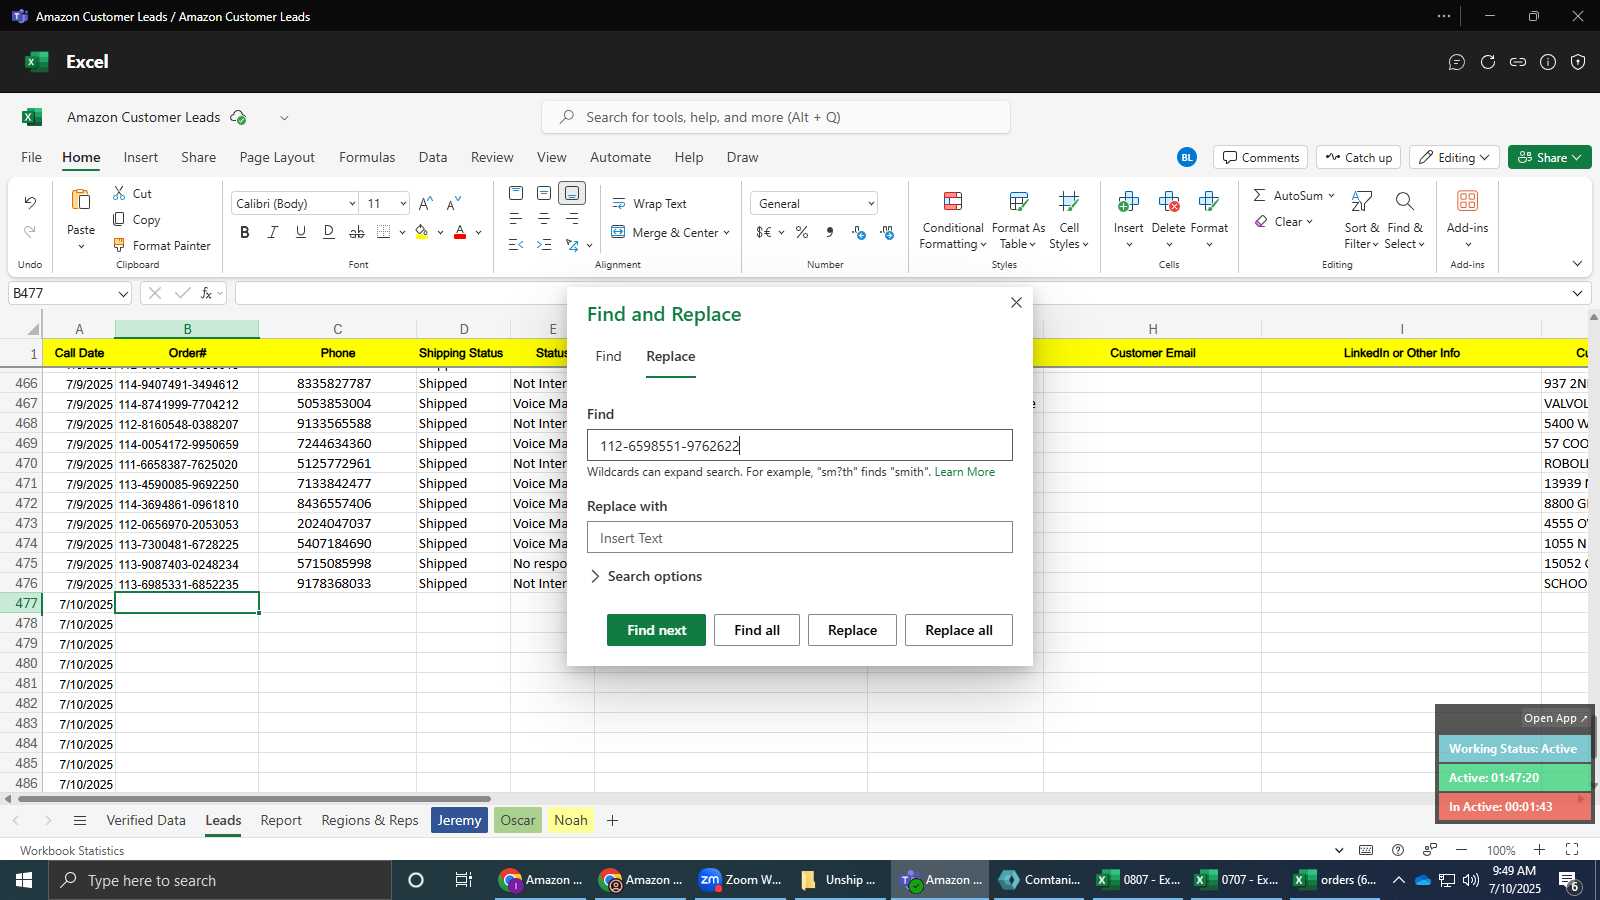This screenshot has width=1600, height=900.
Task: Open the Review ribbon tab
Action: tap(492, 157)
